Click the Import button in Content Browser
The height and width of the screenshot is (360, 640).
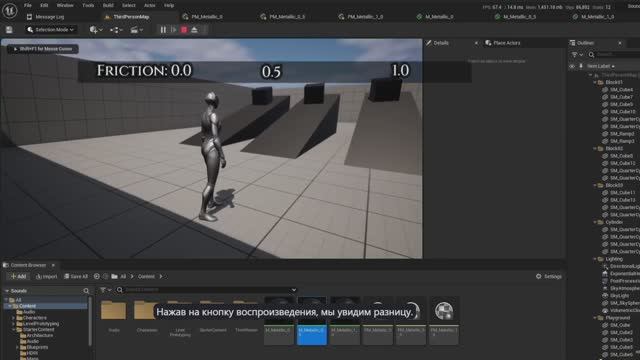click(x=47, y=276)
